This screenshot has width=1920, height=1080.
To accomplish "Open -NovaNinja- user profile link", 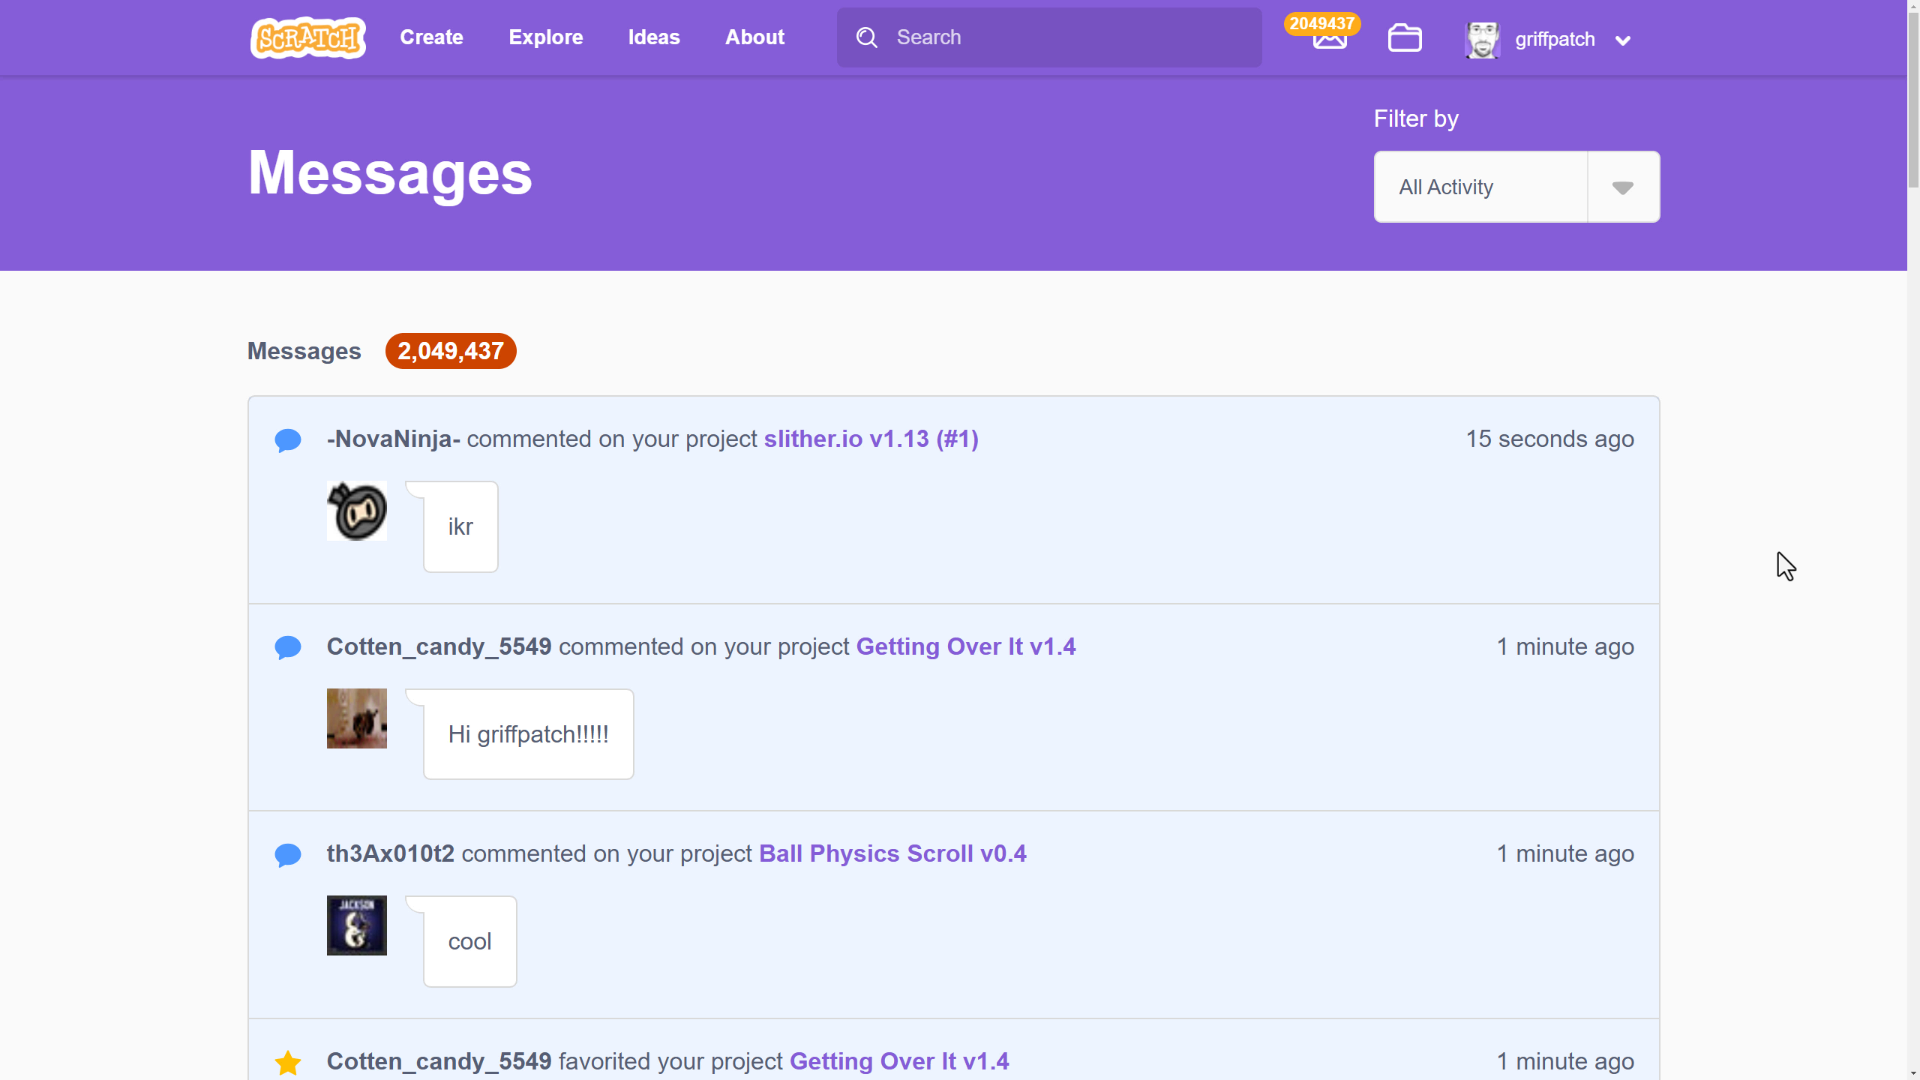I will 394,439.
